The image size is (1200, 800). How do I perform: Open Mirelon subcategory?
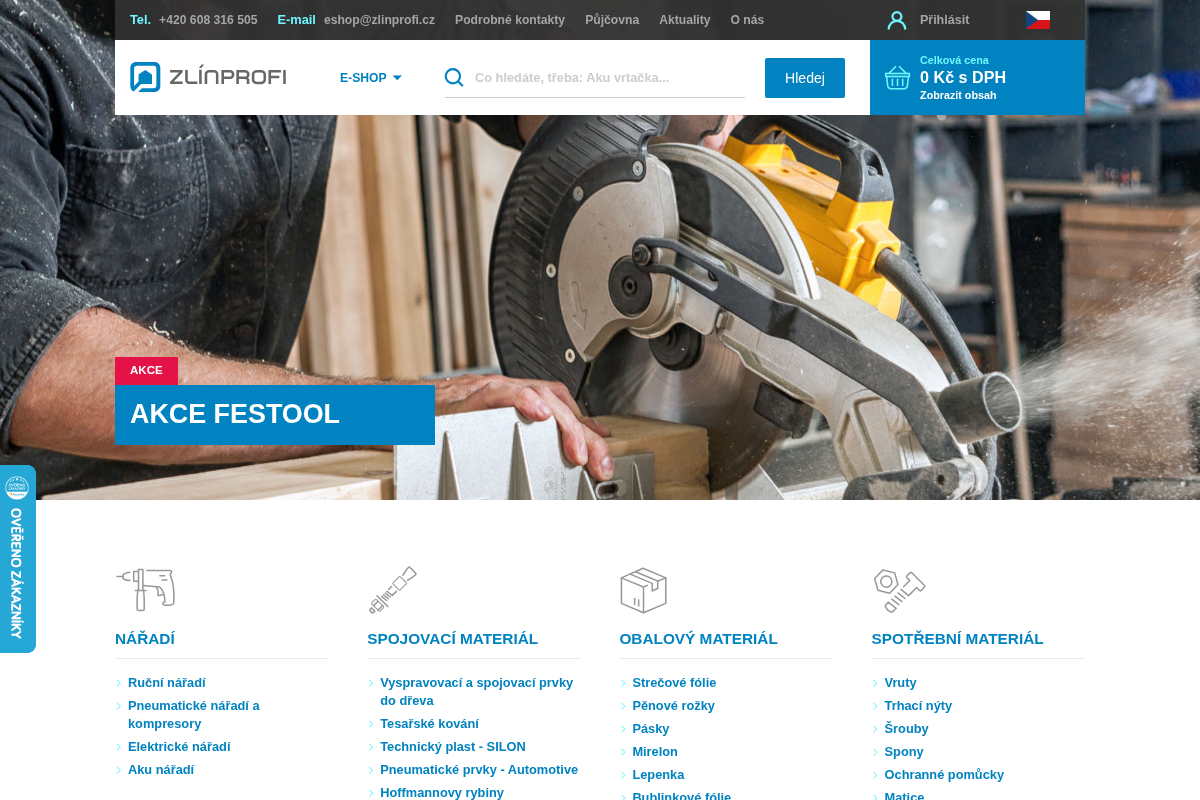[x=655, y=752]
